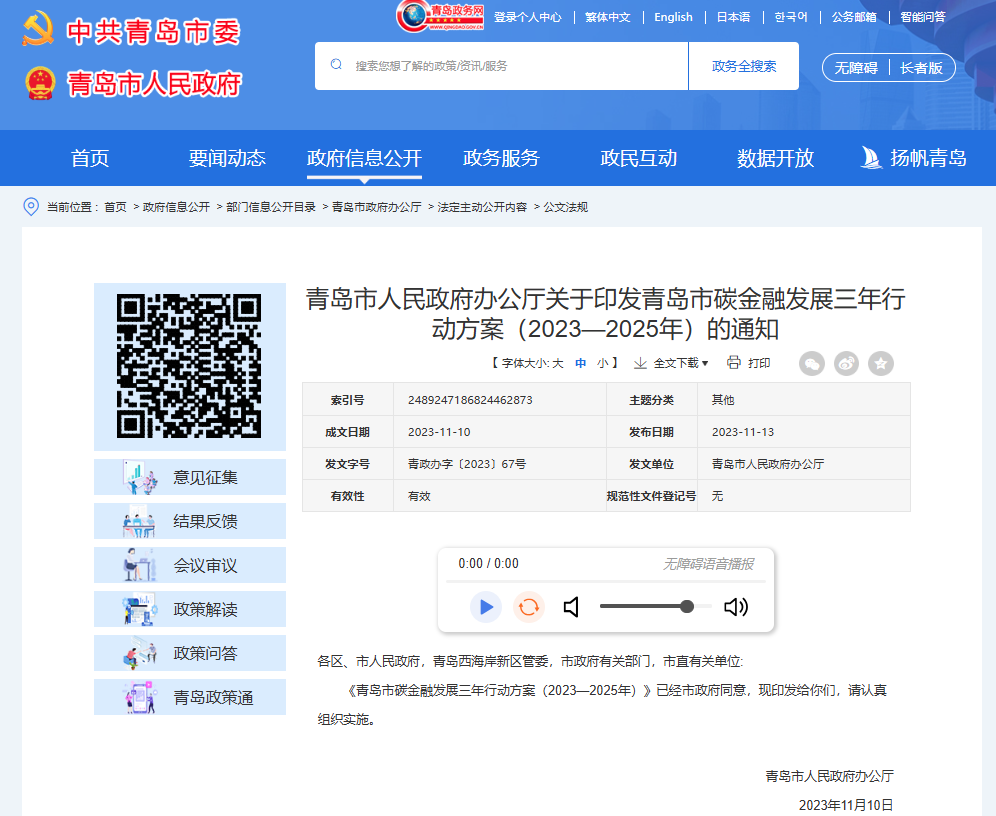This screenshot has height=816, width=996.
Task: Click the audio volume slider track
Action: tap(650, 606)
